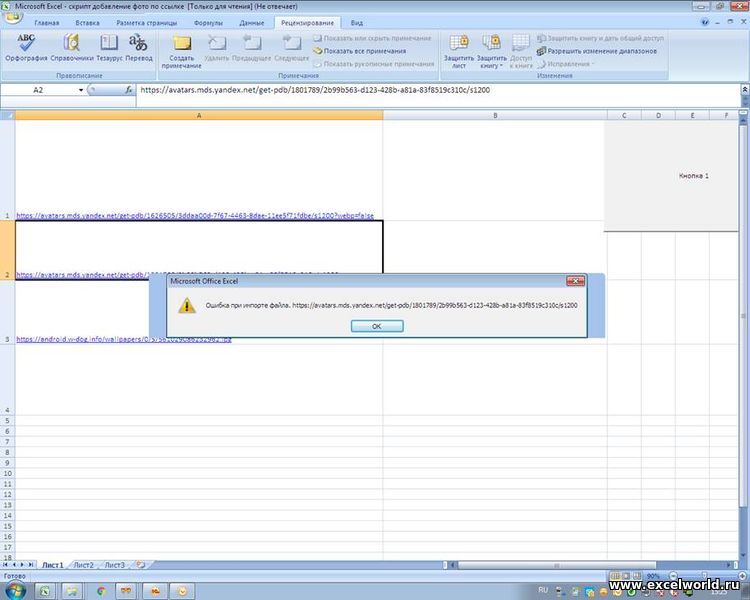The width and height of the screenshot is (750, 600).
Task: Open the Разметка страницы tab
Action: tap(147, 22)
